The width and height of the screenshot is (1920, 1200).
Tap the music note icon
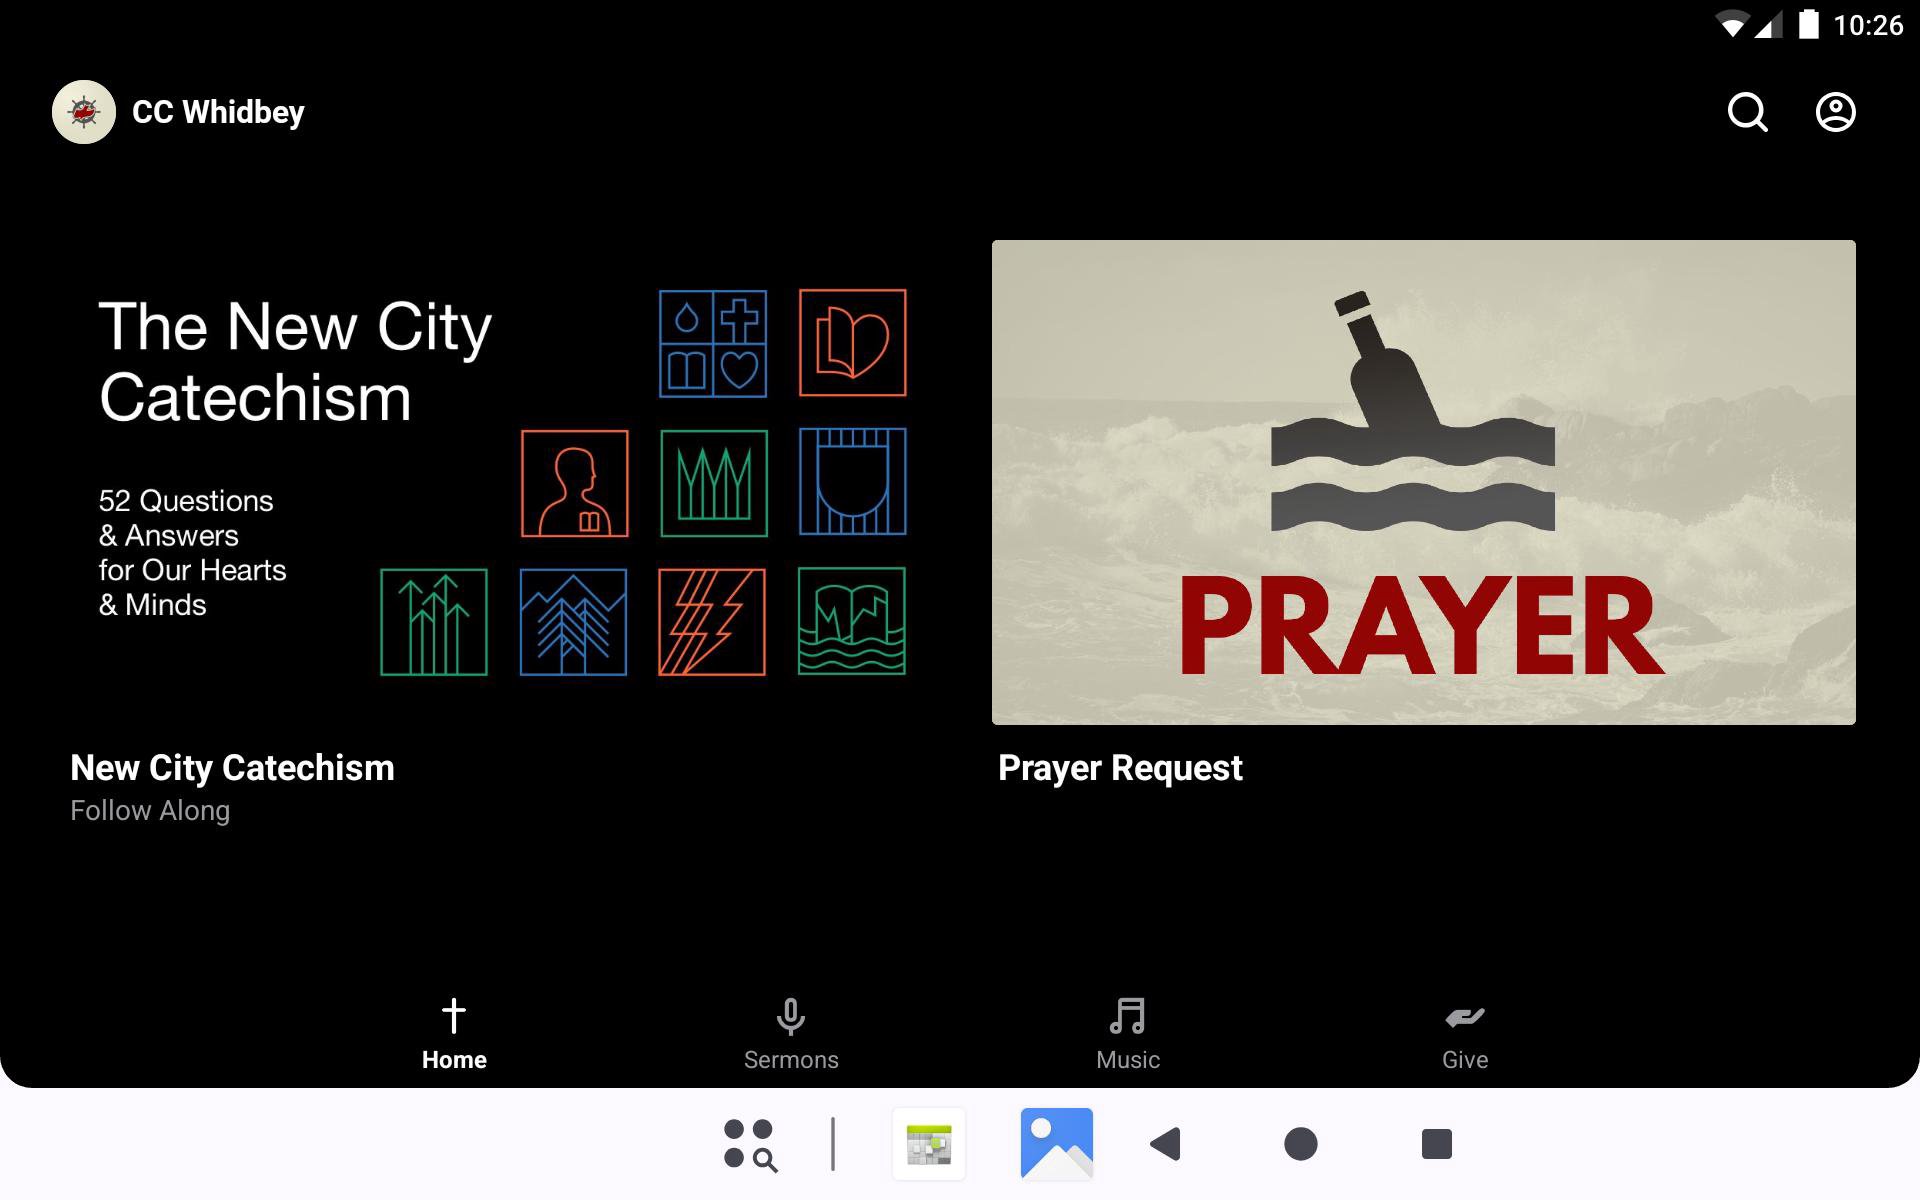(x=1127, y=1016)
